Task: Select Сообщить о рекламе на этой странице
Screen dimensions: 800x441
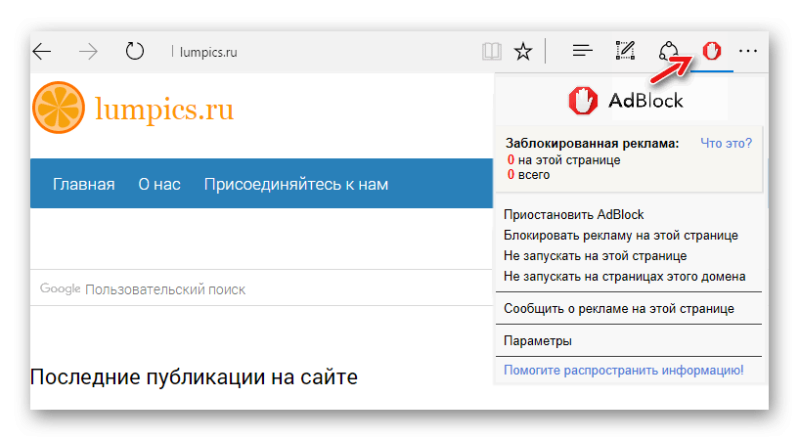Action: (x=619, y=308)
